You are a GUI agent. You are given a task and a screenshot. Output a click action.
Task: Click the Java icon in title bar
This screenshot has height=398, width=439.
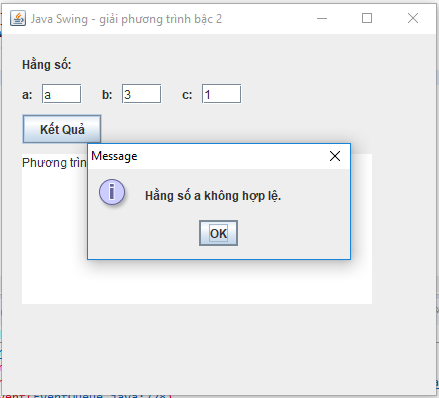coord(18,18)
